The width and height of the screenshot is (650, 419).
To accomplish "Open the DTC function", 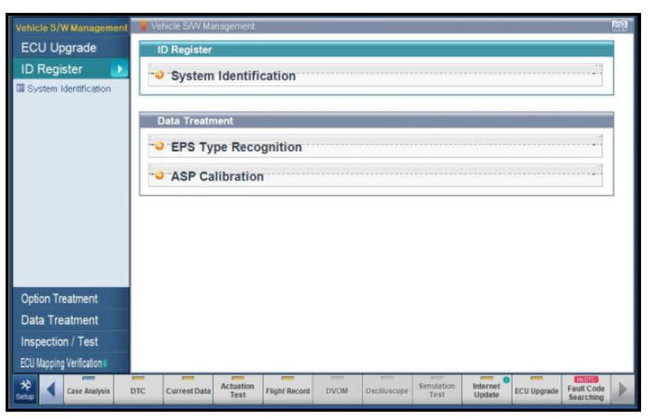I will coord(138,390).
